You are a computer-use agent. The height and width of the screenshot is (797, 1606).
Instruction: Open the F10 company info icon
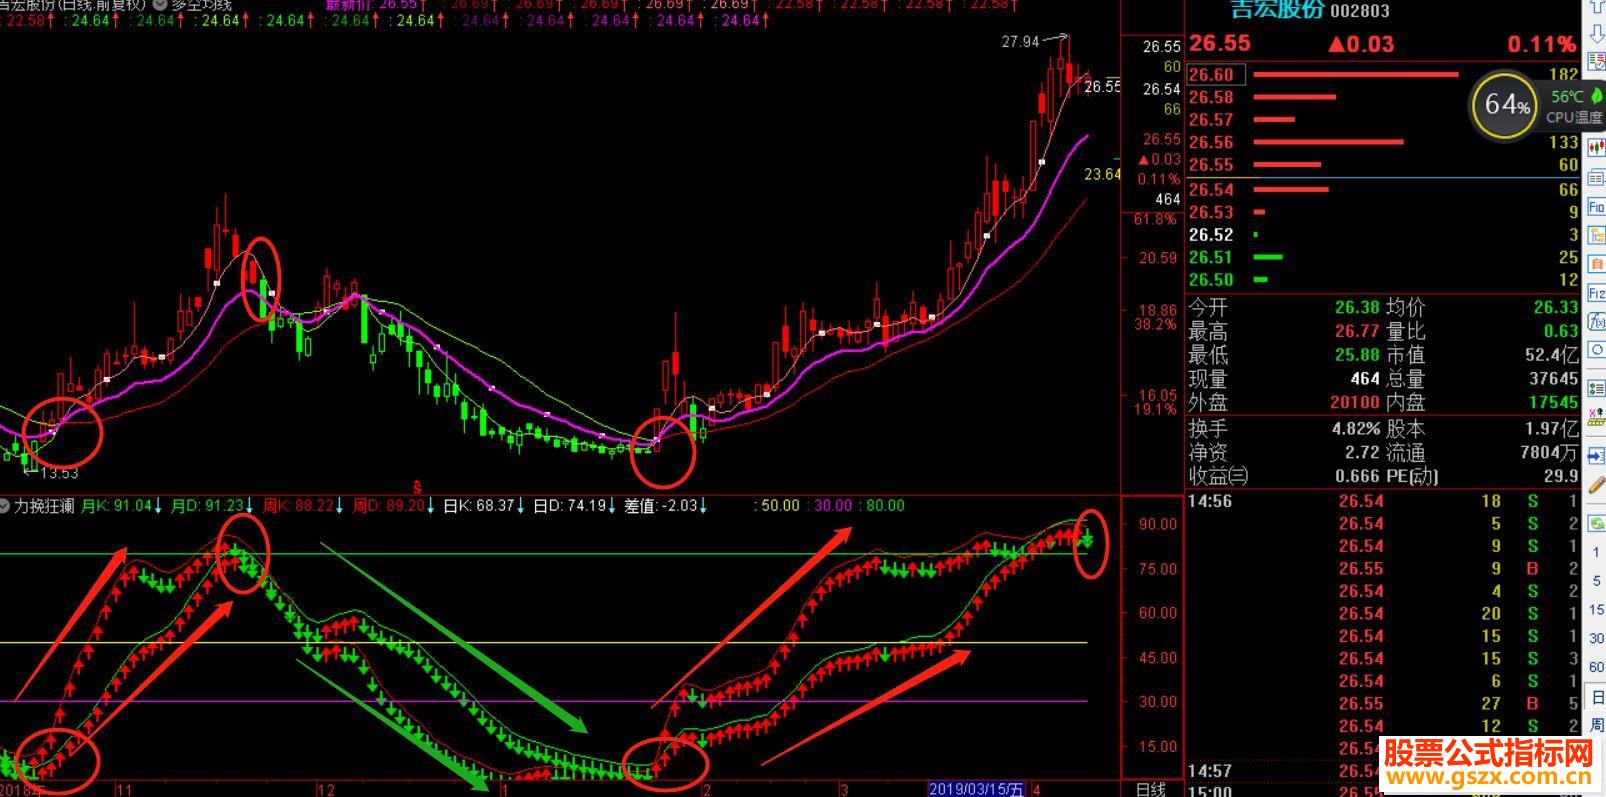pos(1596,207)
